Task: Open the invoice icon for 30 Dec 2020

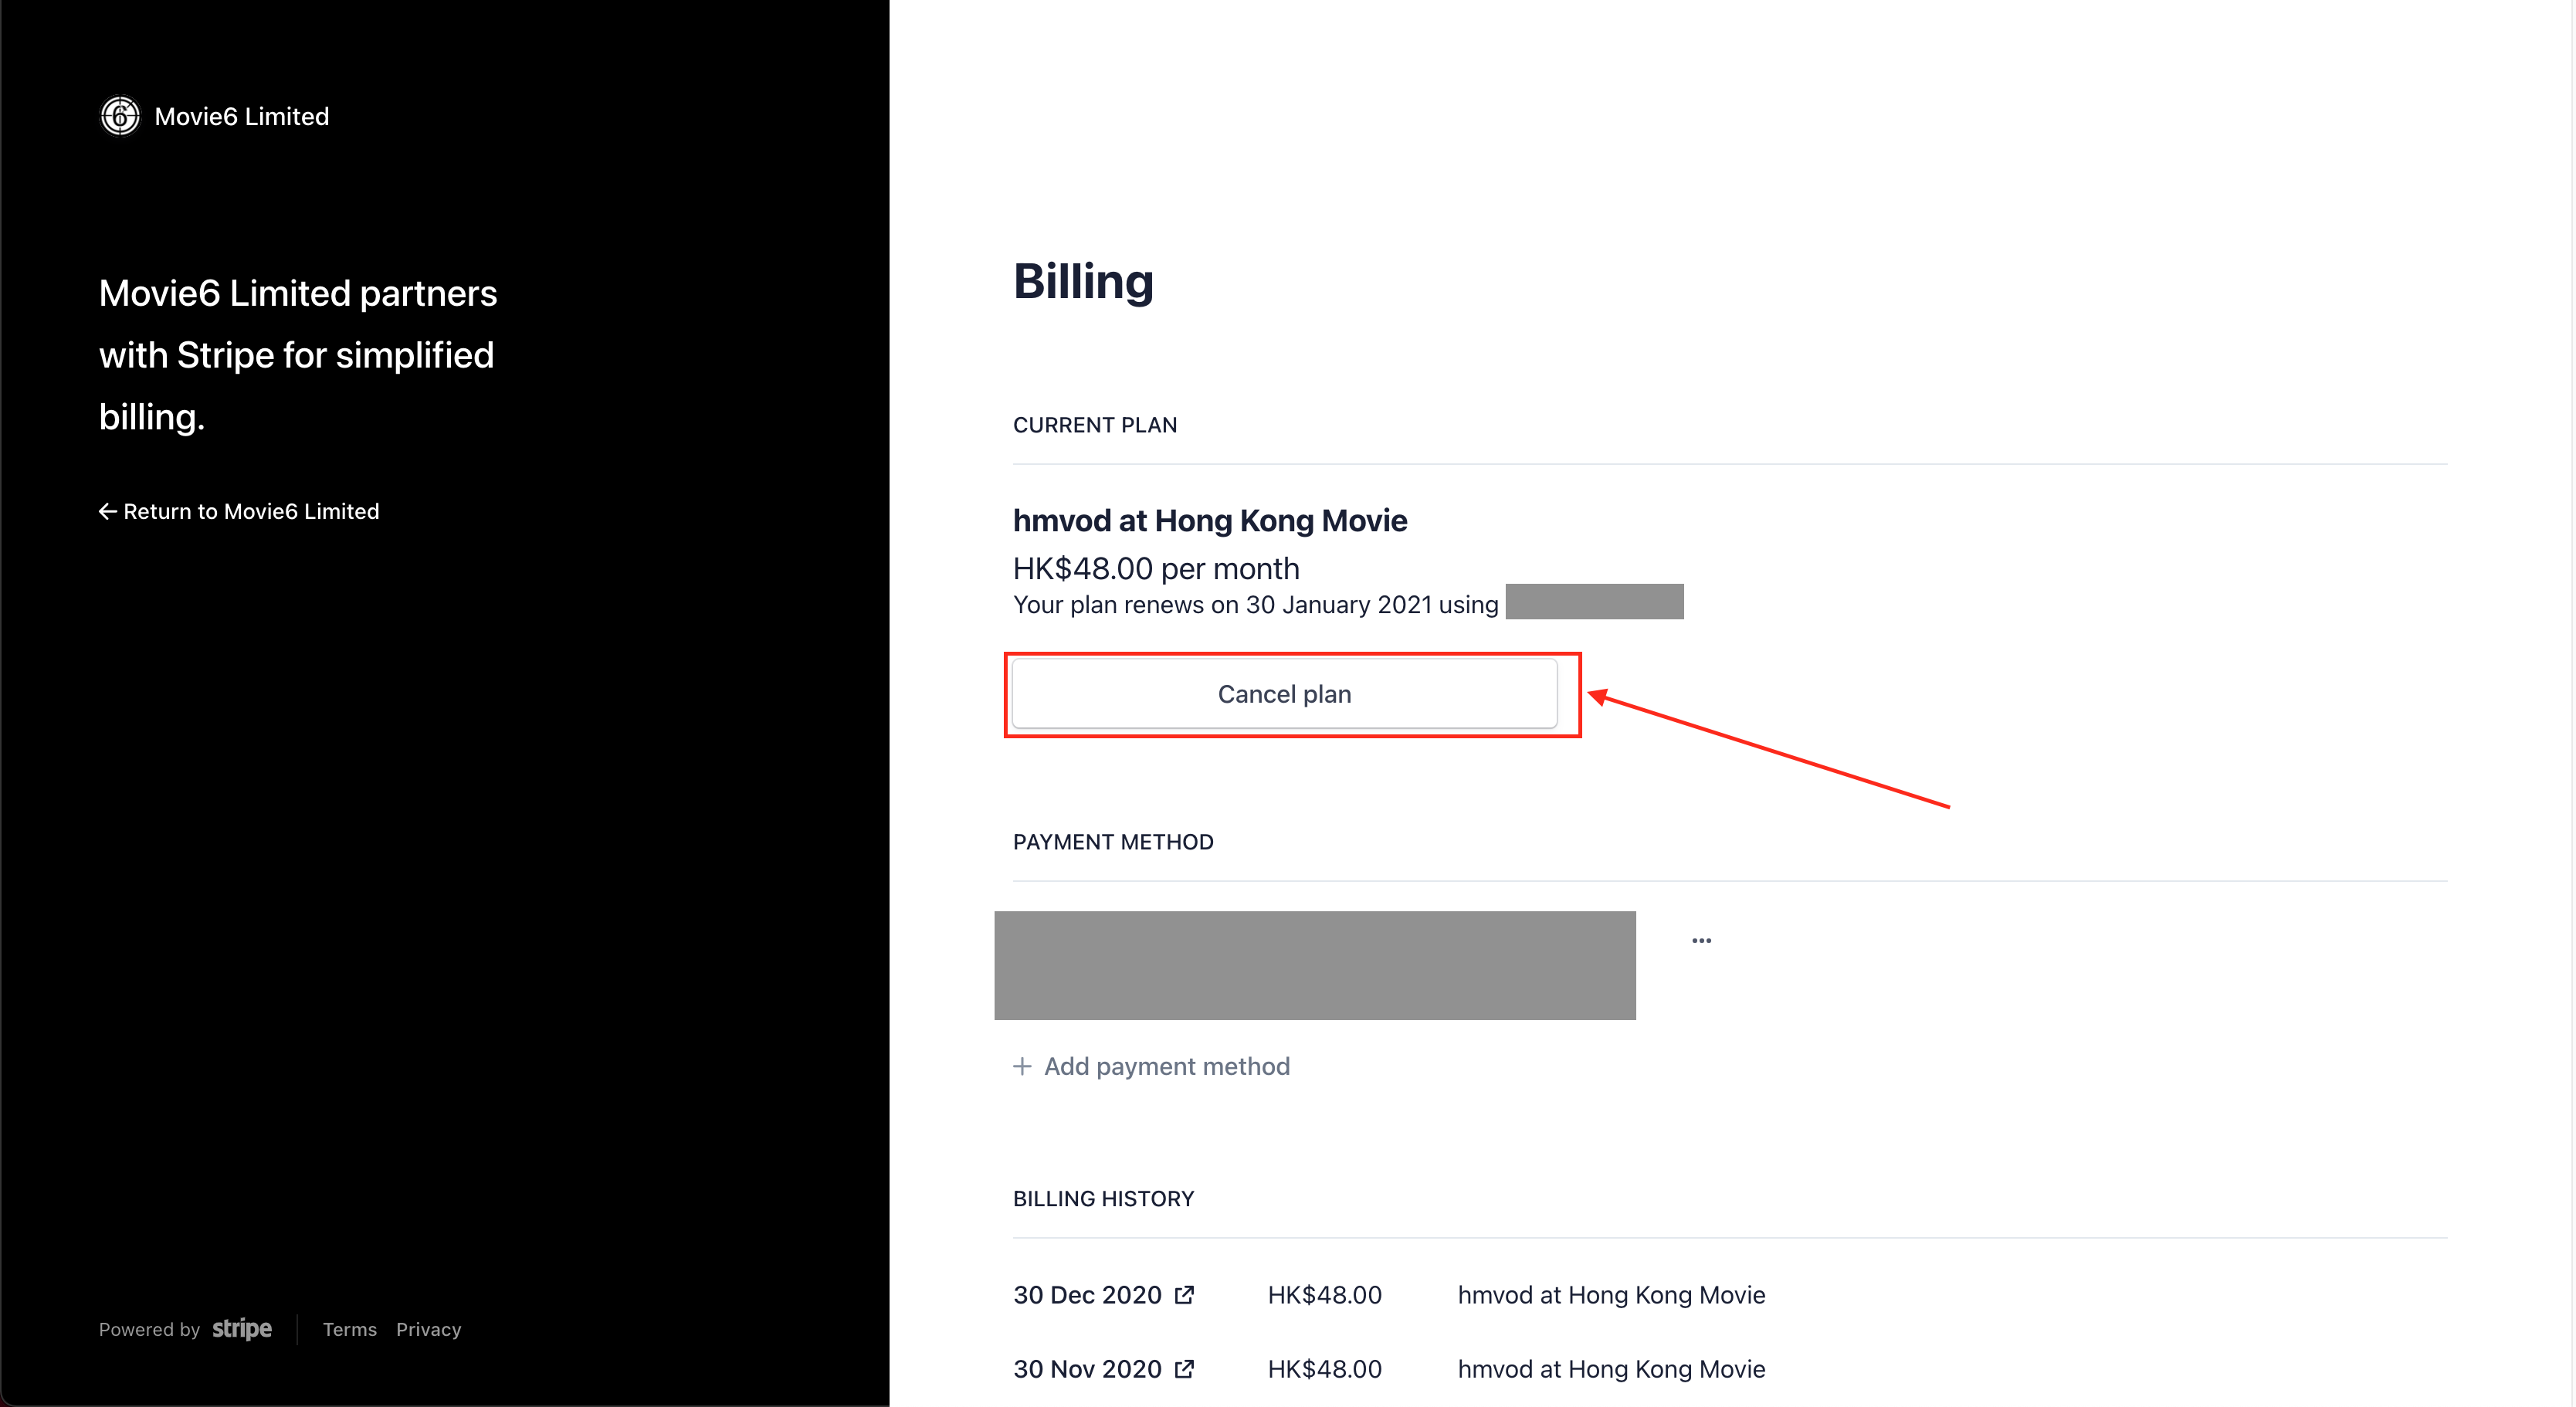Action: click(1184, 1295)
